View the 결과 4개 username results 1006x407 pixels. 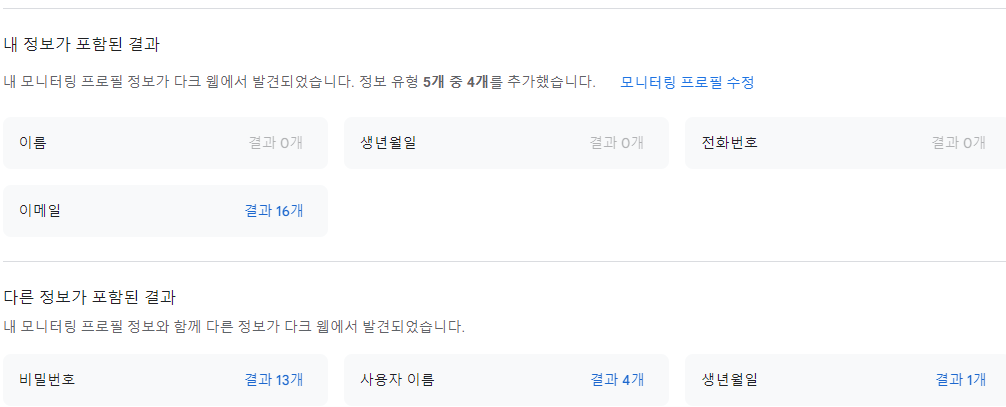click(617, 380)
